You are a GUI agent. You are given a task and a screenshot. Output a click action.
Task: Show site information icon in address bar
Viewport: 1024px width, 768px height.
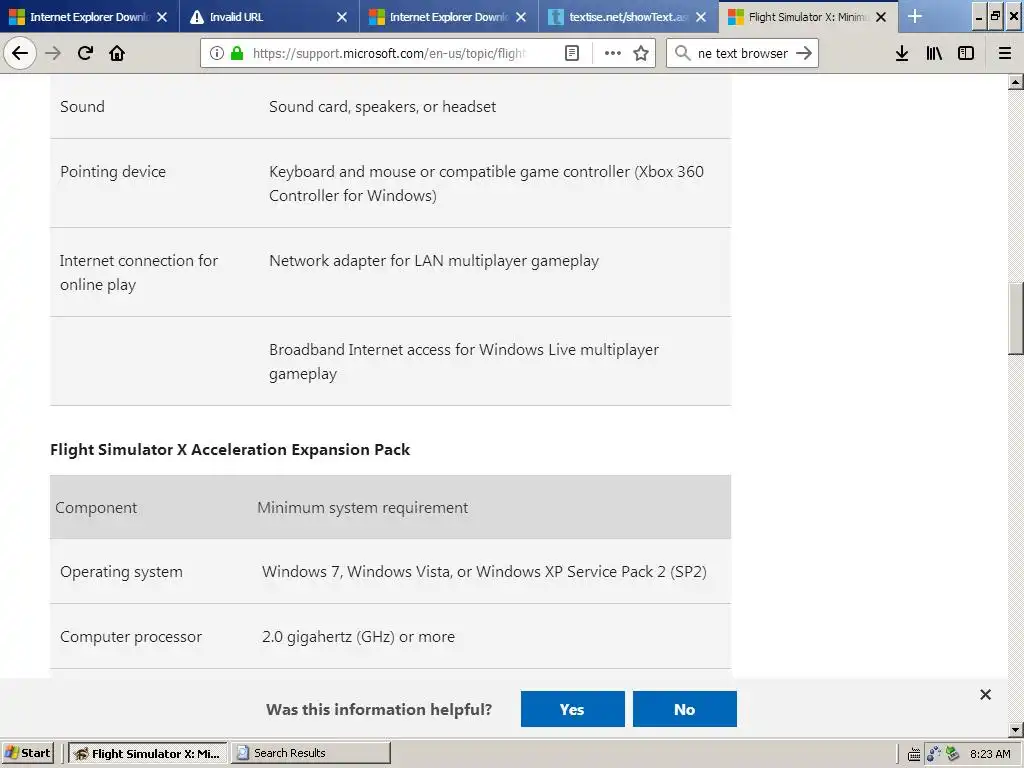click(217, 53)
